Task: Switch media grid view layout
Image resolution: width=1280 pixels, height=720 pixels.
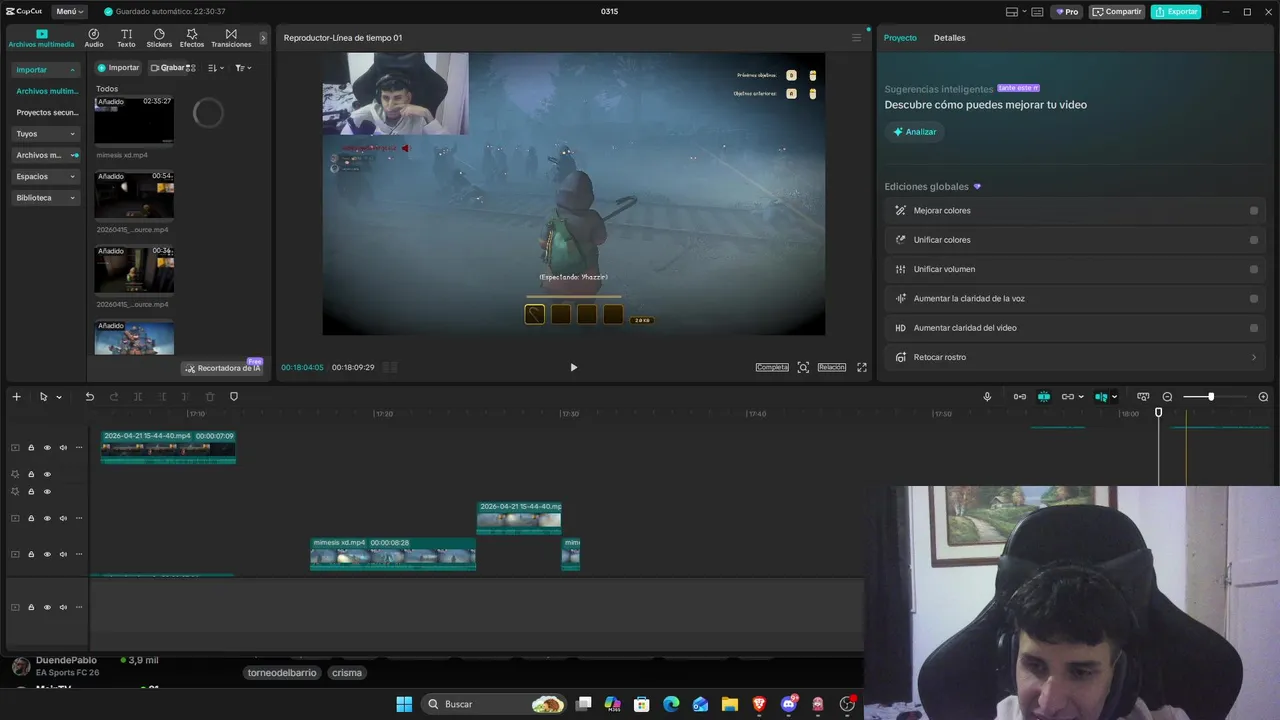Action: (x=191, y=68)
